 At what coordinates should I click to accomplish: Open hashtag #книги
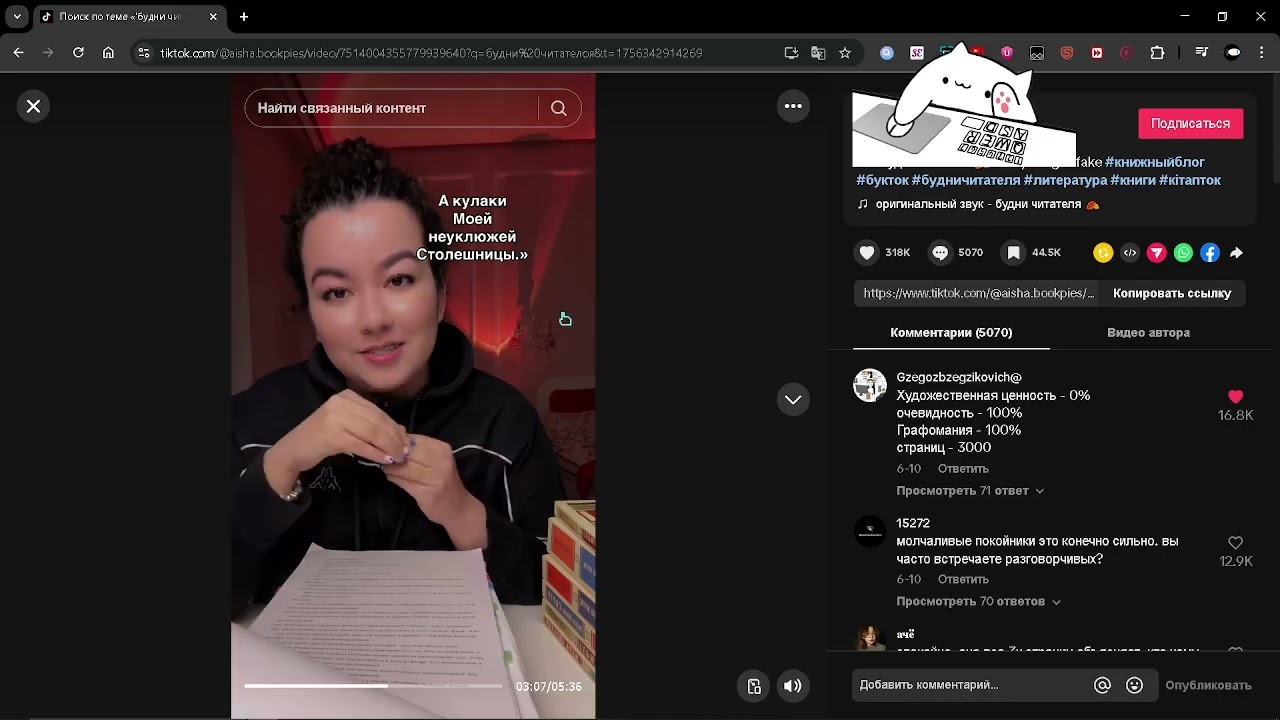pos(1133,180)
